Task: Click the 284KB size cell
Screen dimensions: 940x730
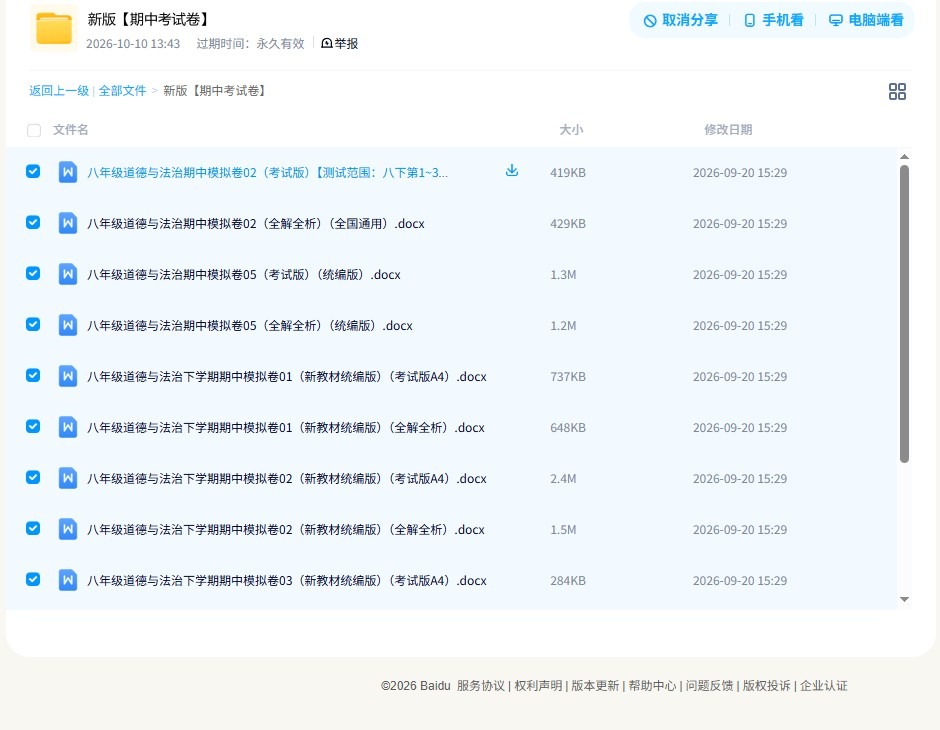Action: click(568, 580)
